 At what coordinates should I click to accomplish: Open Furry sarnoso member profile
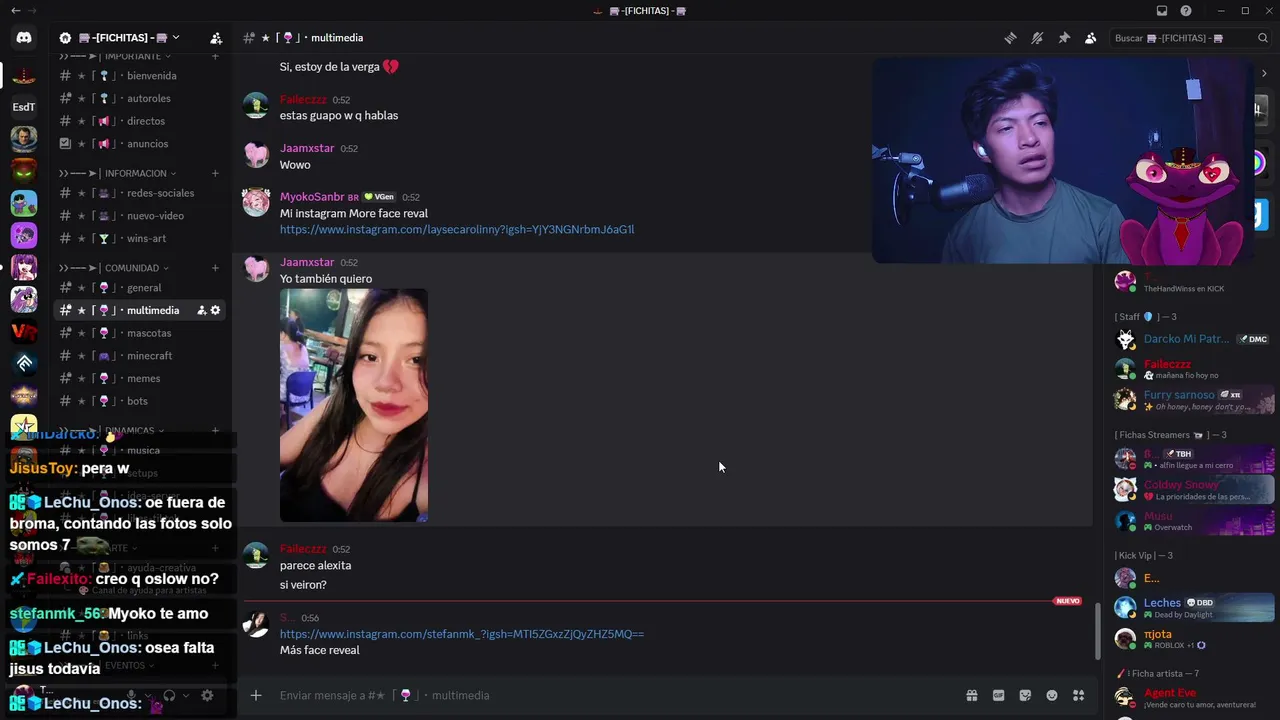(x=1194, y=400)
